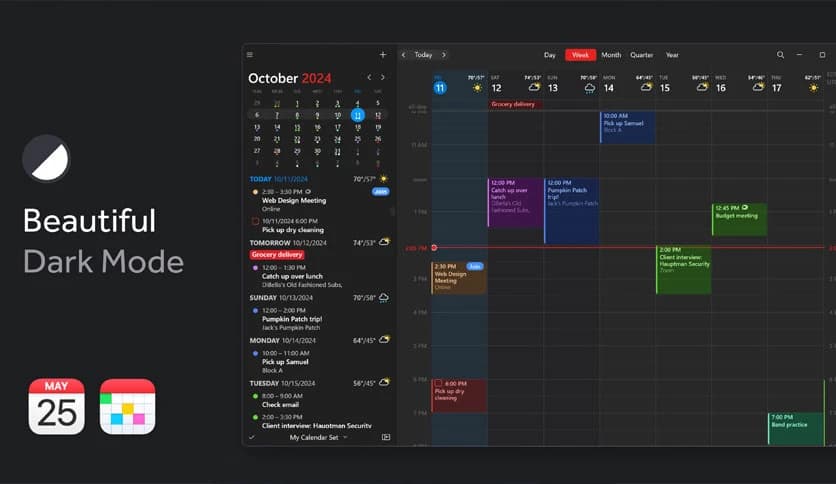Open Pumpkin Patch trip block on Sunday

[x=572, y=211]
